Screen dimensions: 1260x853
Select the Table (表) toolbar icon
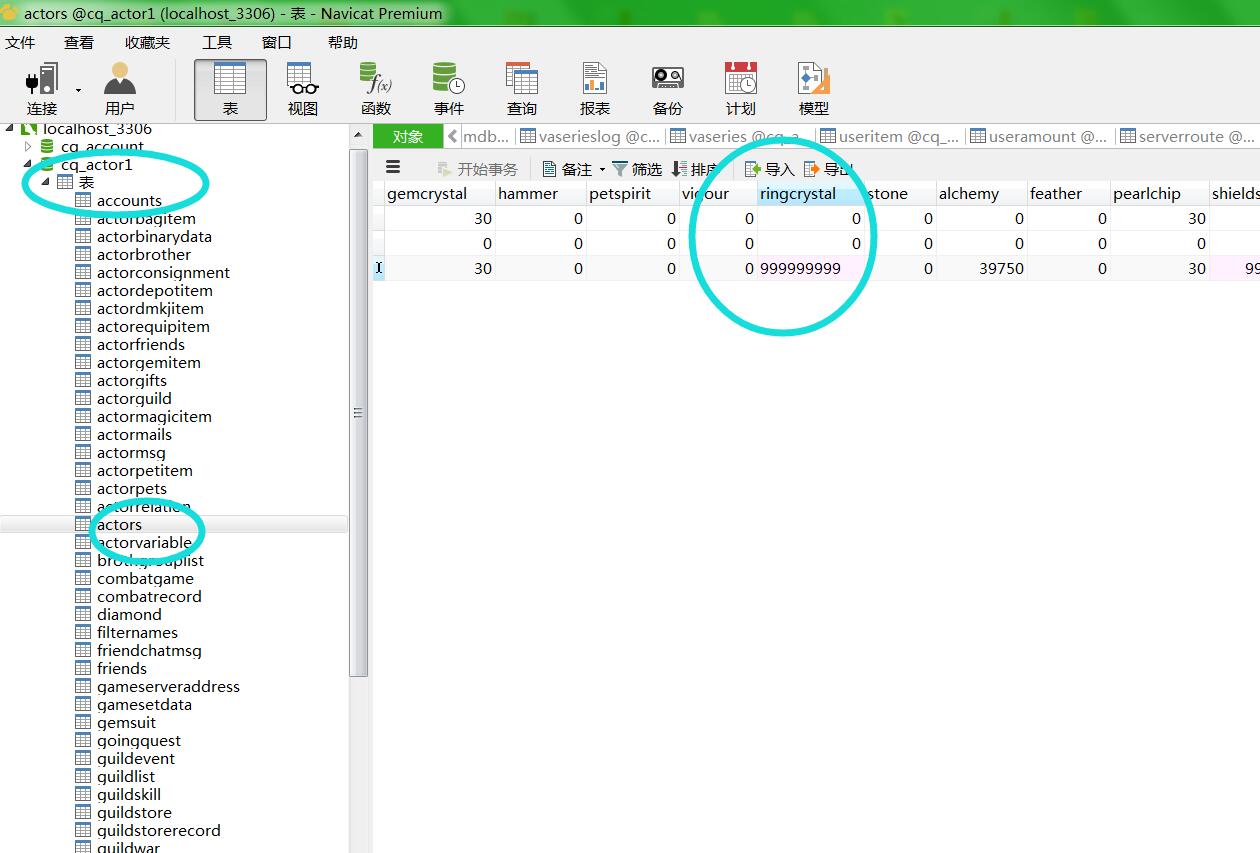(230, 80)
